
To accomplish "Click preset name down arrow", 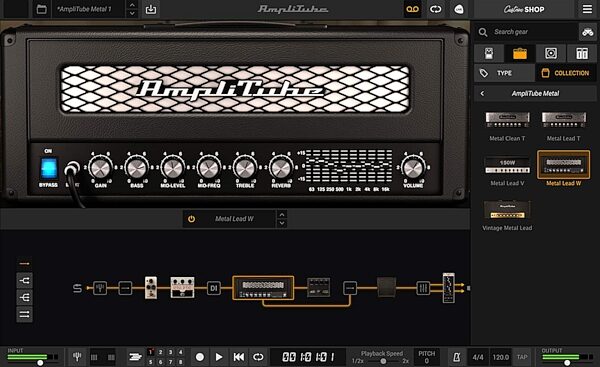I will [x=132, y=13].
